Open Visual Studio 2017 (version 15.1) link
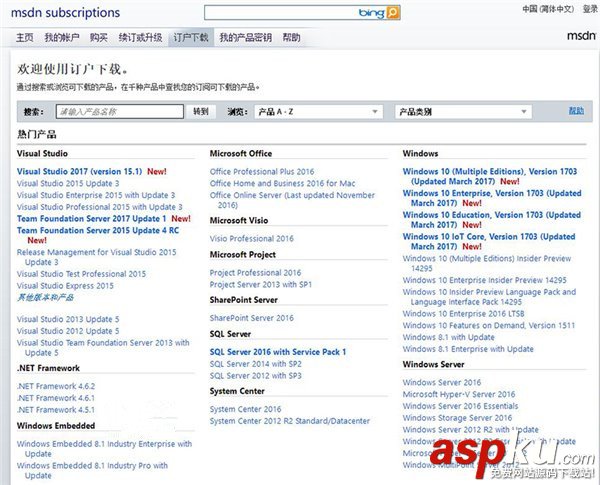This screenshot has height=485, width=600. (x=80, y=171)
